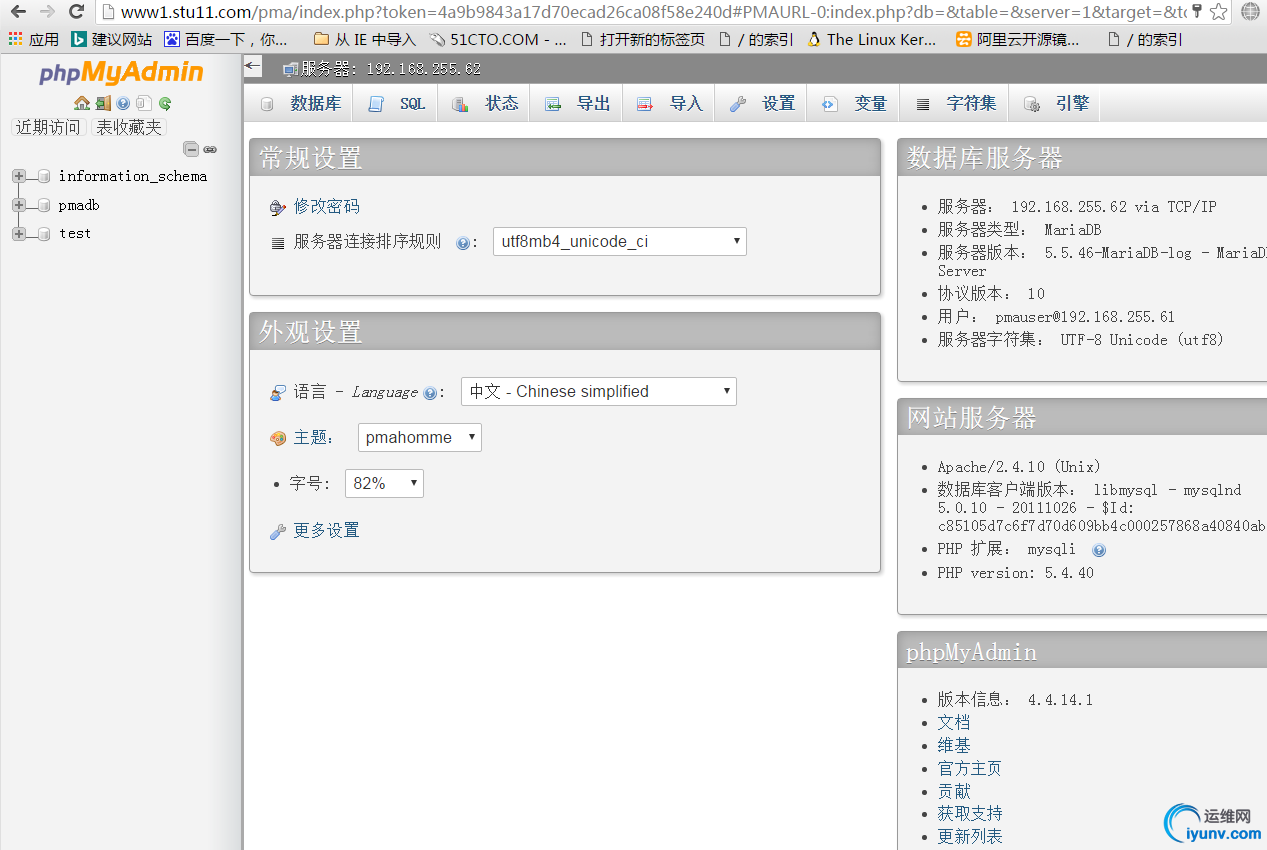Screen dimensions: 1267x850
Task: Bookmark this page with the star icon
Action: click(x=1218, y=12)
